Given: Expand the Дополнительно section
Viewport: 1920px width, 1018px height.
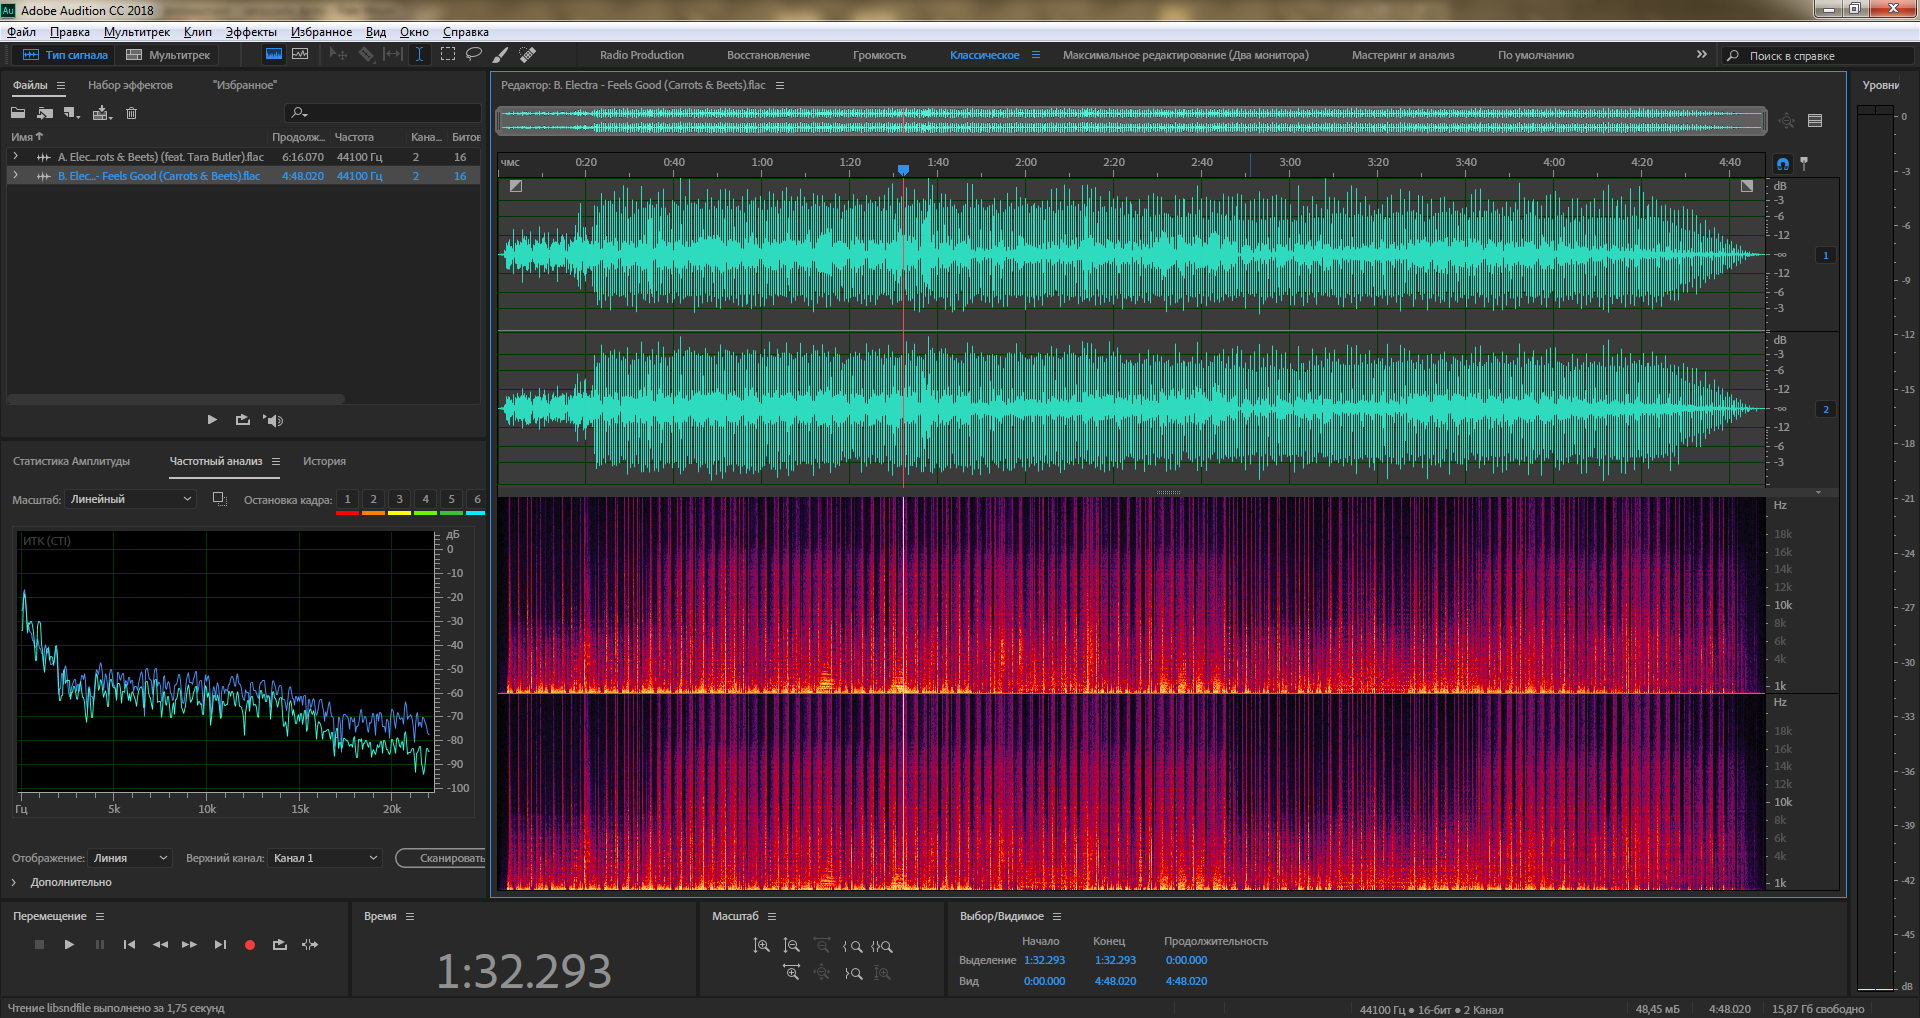Looking at the screenshot, I should pyautogui.click(x=14, y=882).
